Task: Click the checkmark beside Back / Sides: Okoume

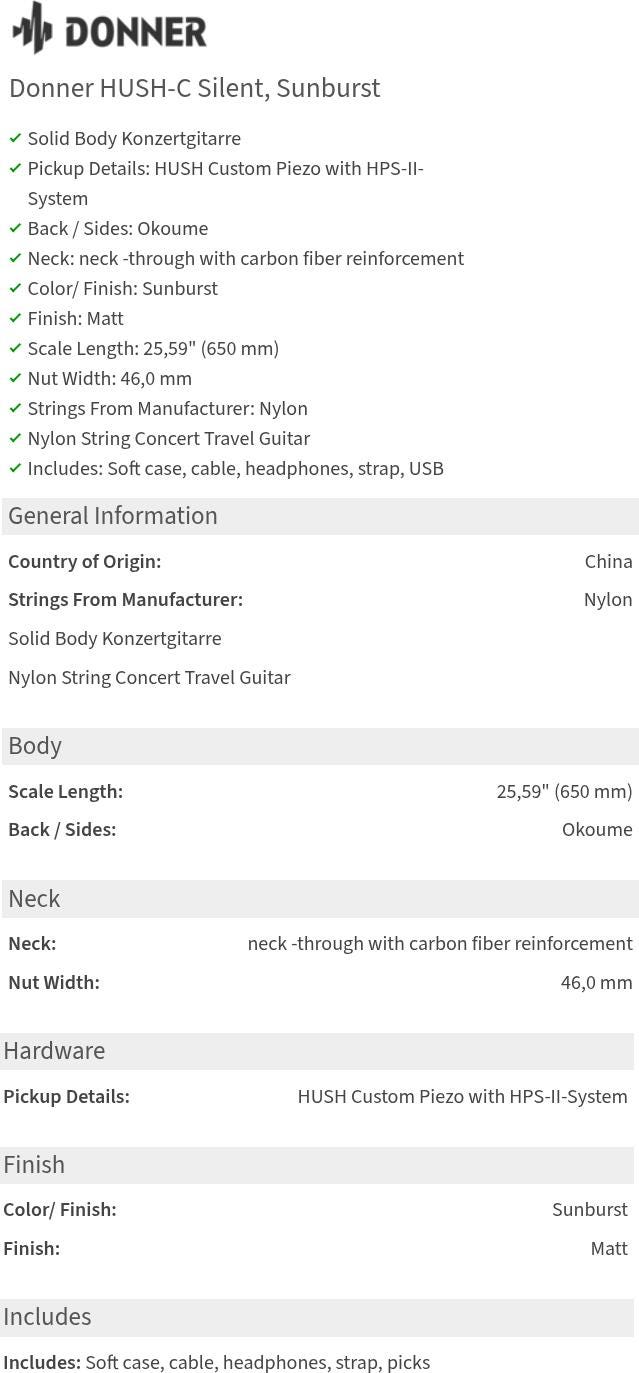Action: [15, 228]
